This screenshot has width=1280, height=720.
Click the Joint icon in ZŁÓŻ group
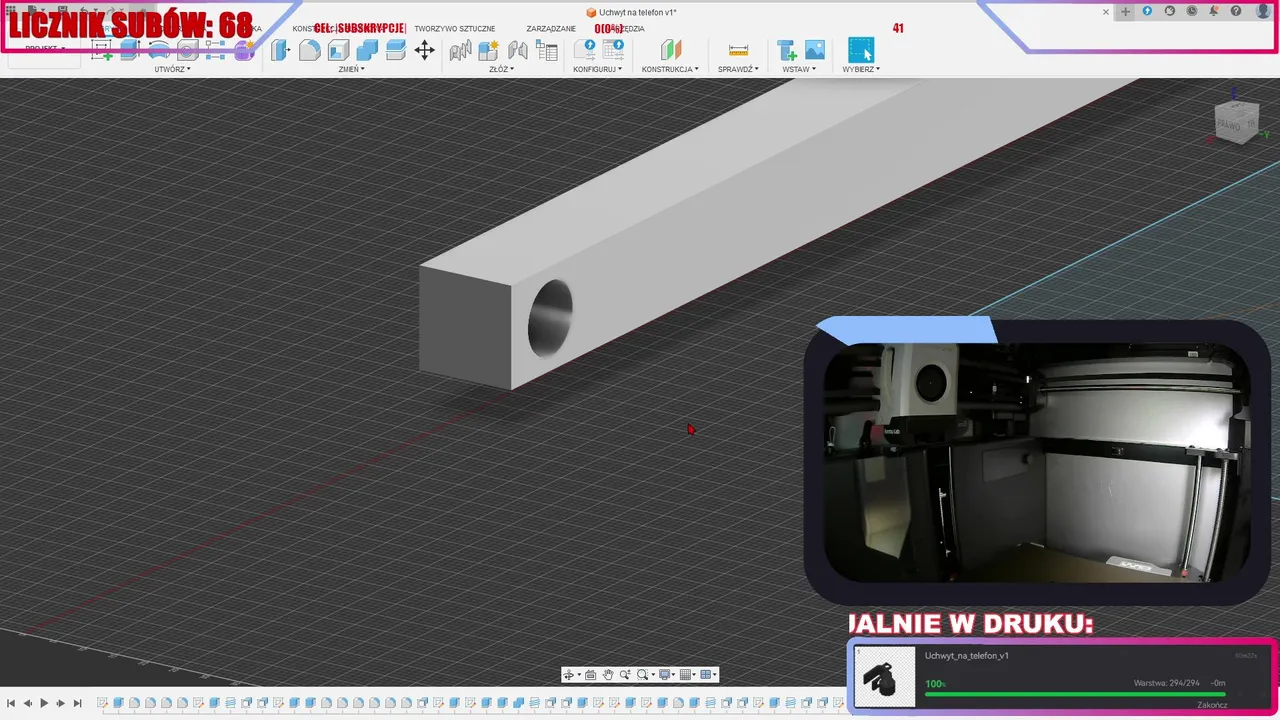[x=517, y=50]
